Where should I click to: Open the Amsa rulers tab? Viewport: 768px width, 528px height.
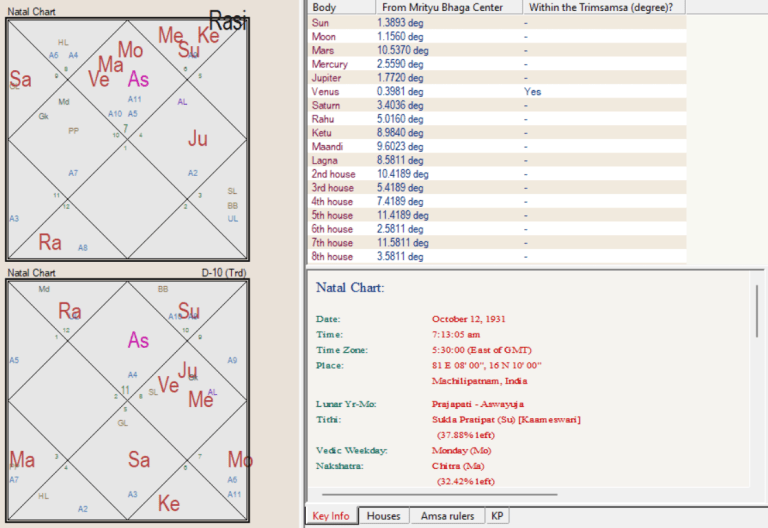pyautogui.click(x=446, y=516)
